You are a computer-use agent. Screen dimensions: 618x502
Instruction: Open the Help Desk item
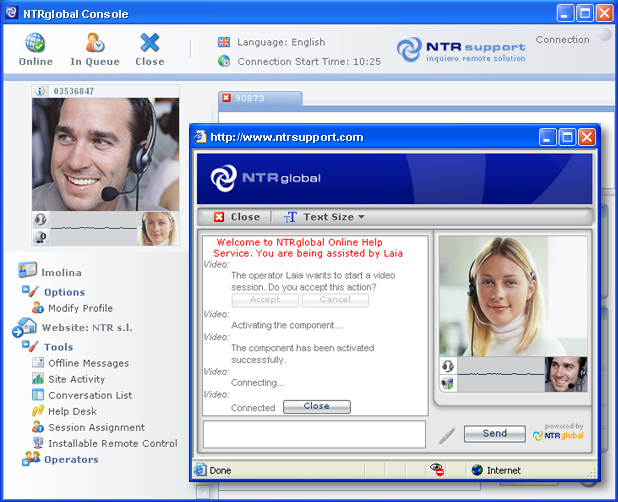(x=72, y=411)
